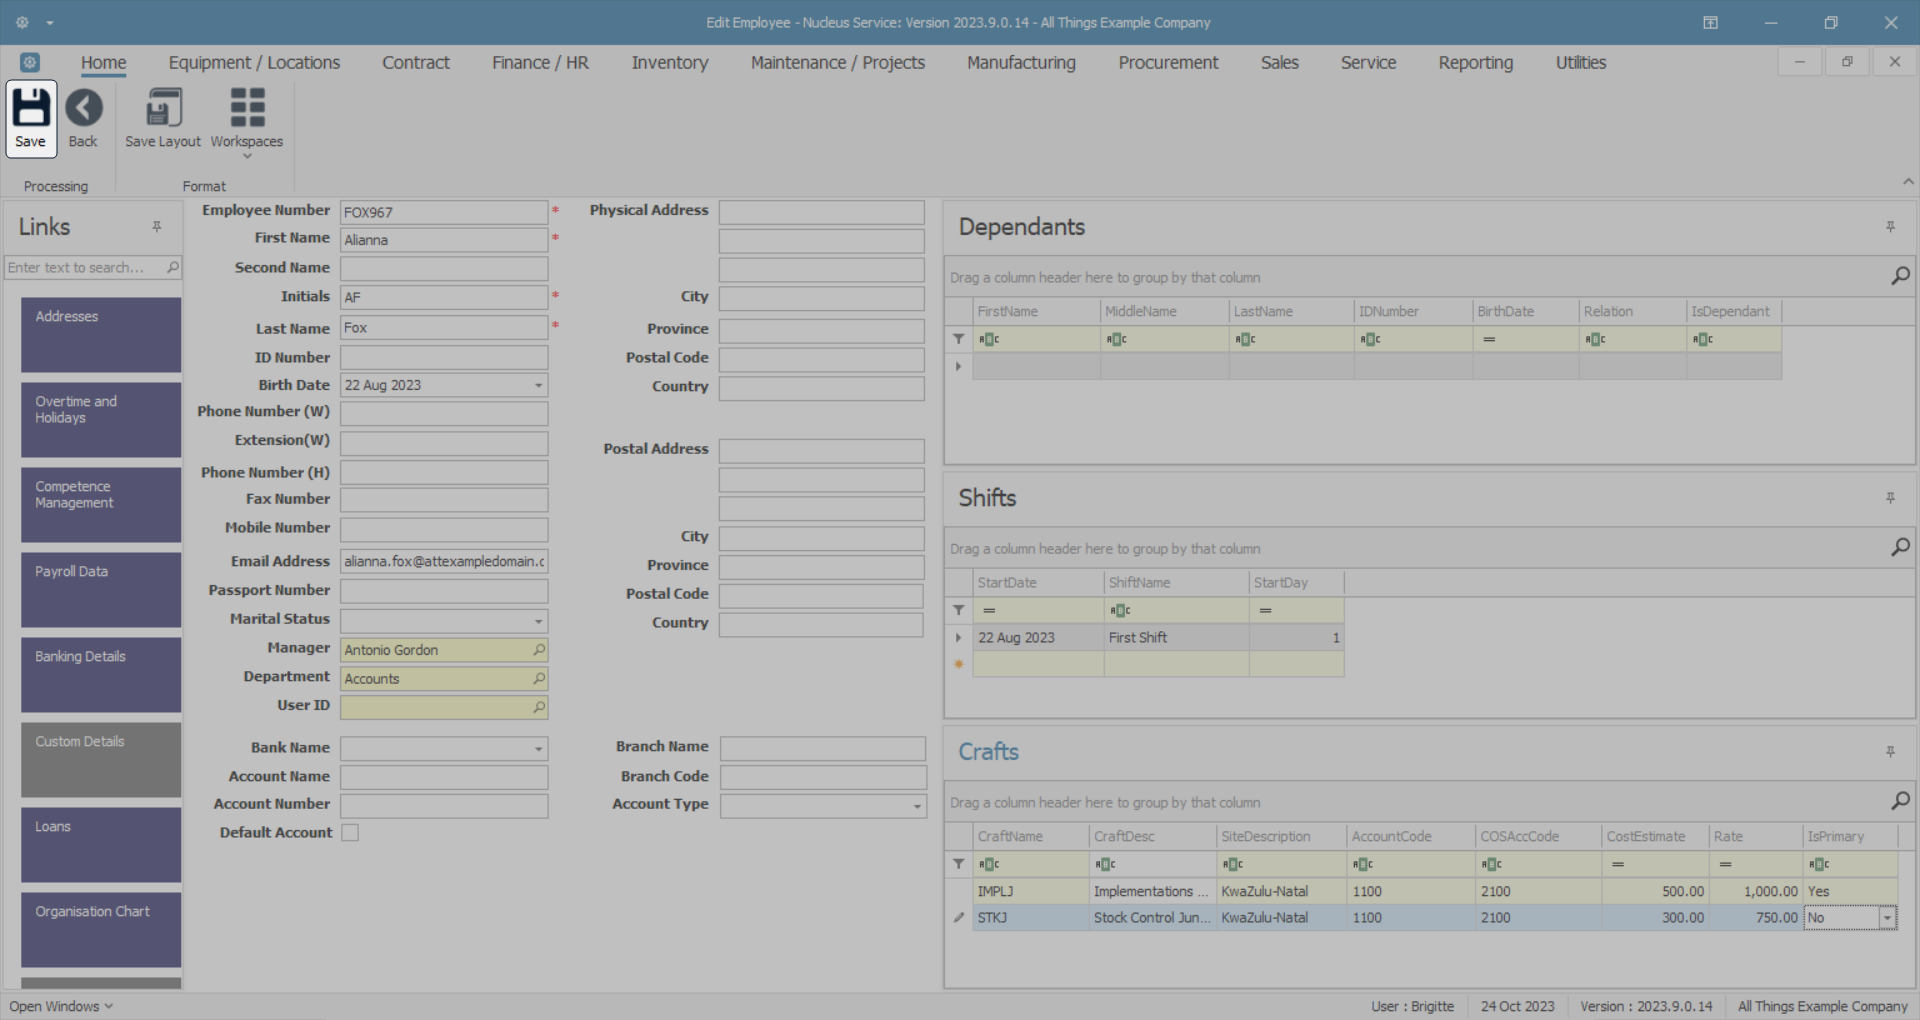
Task: Open the Banking Details link tile
Action: click(101, 674)
